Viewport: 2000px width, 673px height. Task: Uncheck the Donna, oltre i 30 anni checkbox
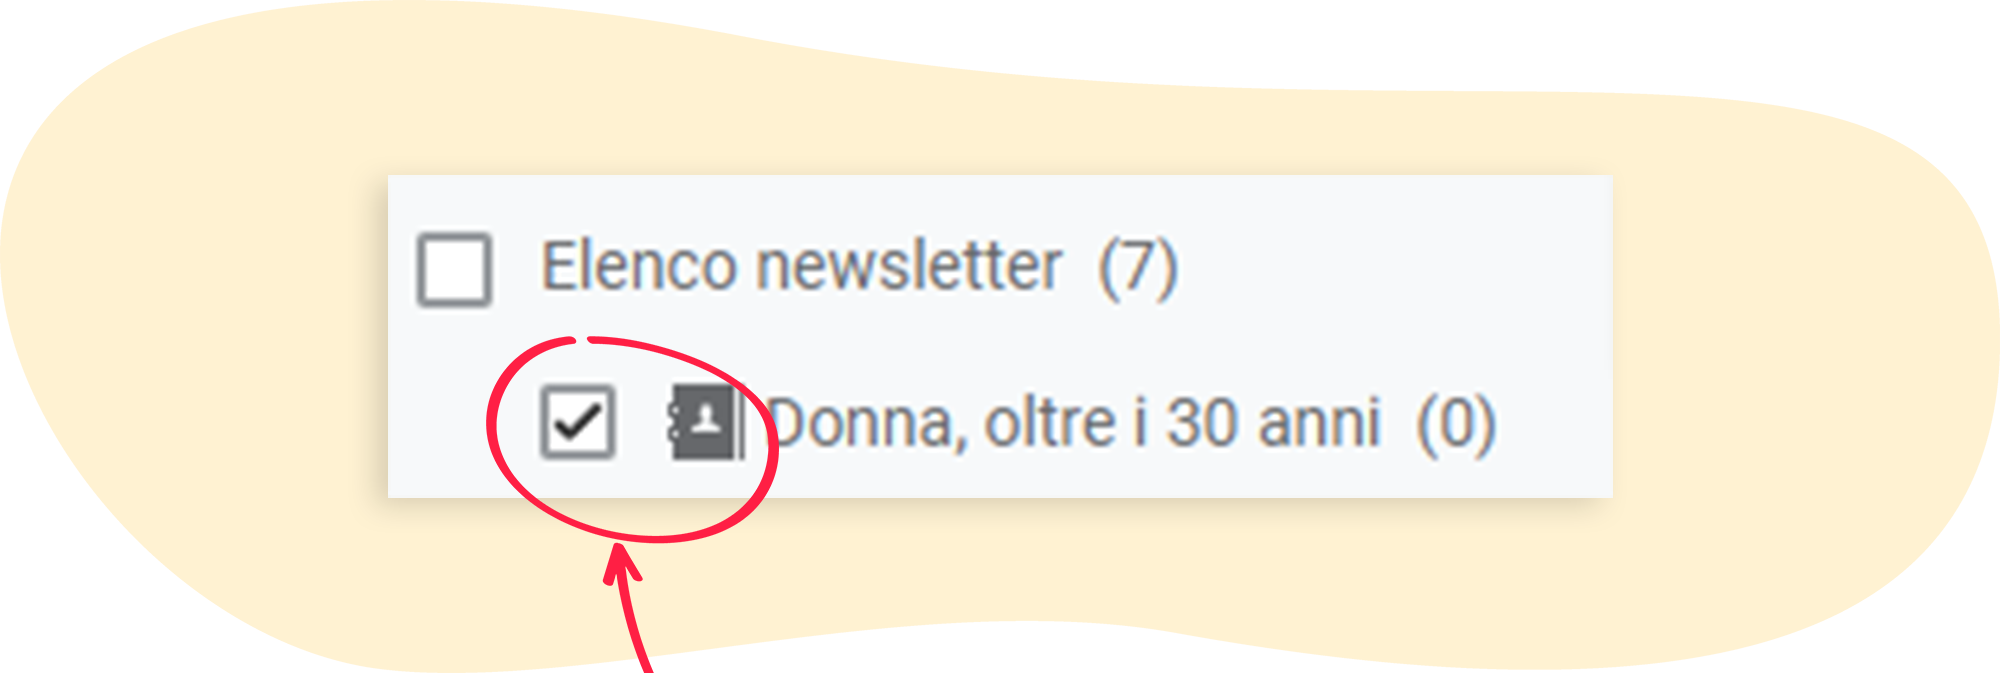click(x=577, y=422)
